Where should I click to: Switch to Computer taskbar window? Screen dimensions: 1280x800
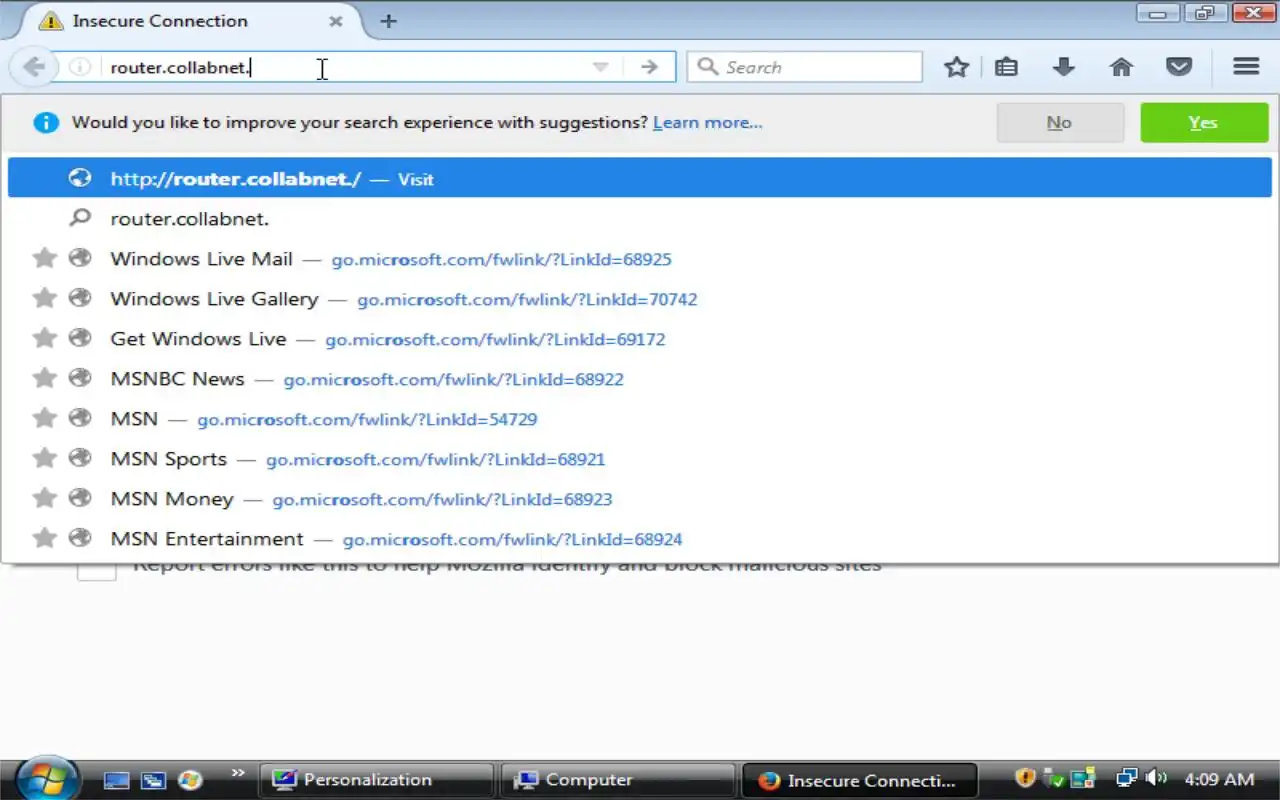pos(617,780)
